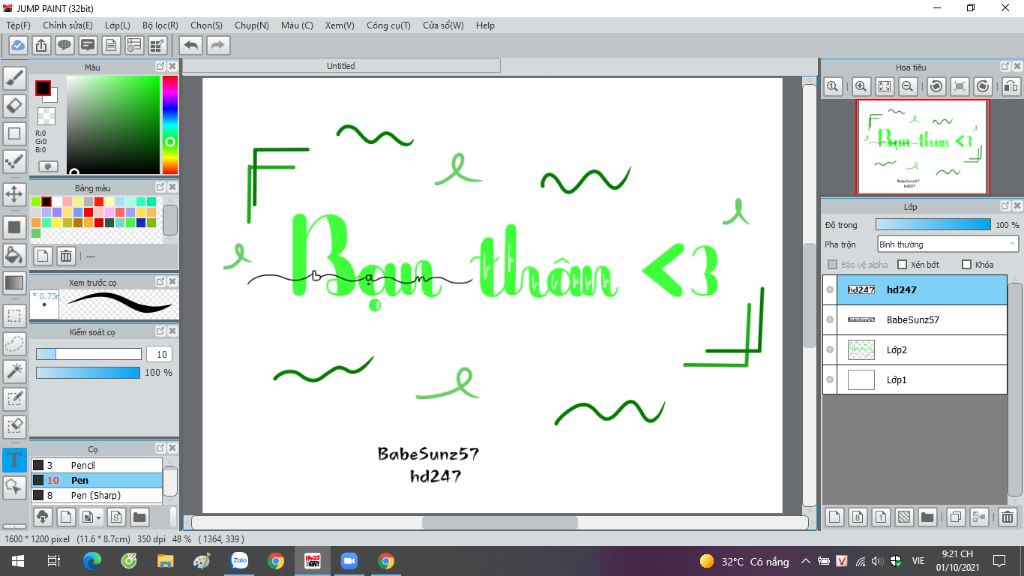Rotate canvas right in Navigator
The image size is (1024, 576).
point(983,86)
